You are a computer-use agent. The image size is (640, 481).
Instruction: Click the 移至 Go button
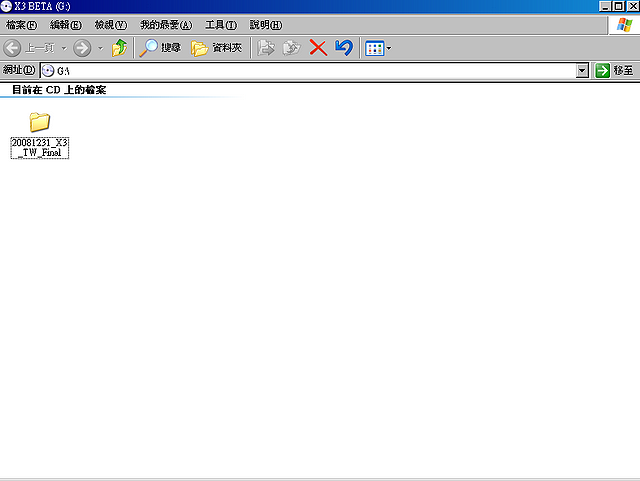[614, 71]
